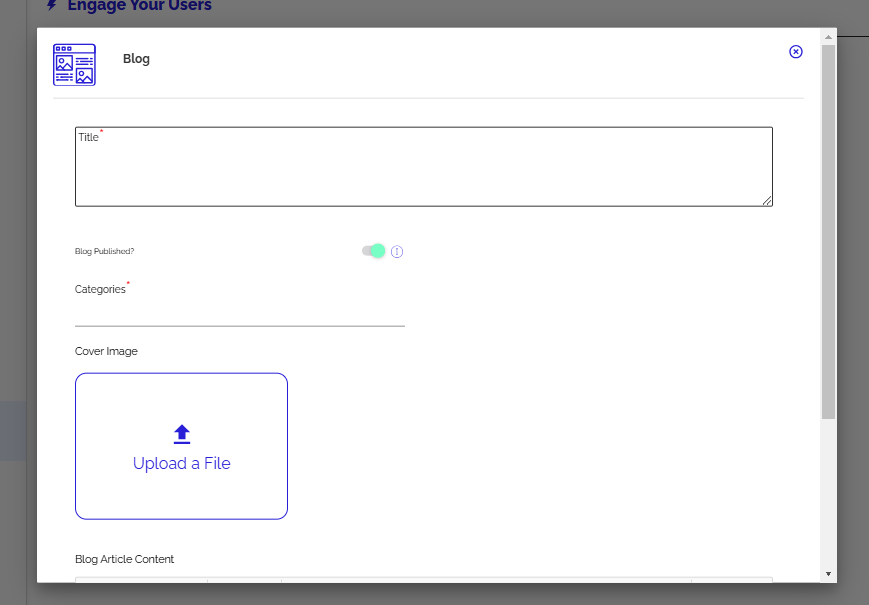Click the Blog layout icon in header
Screen dimensions: 869x605
pos(74,64)
